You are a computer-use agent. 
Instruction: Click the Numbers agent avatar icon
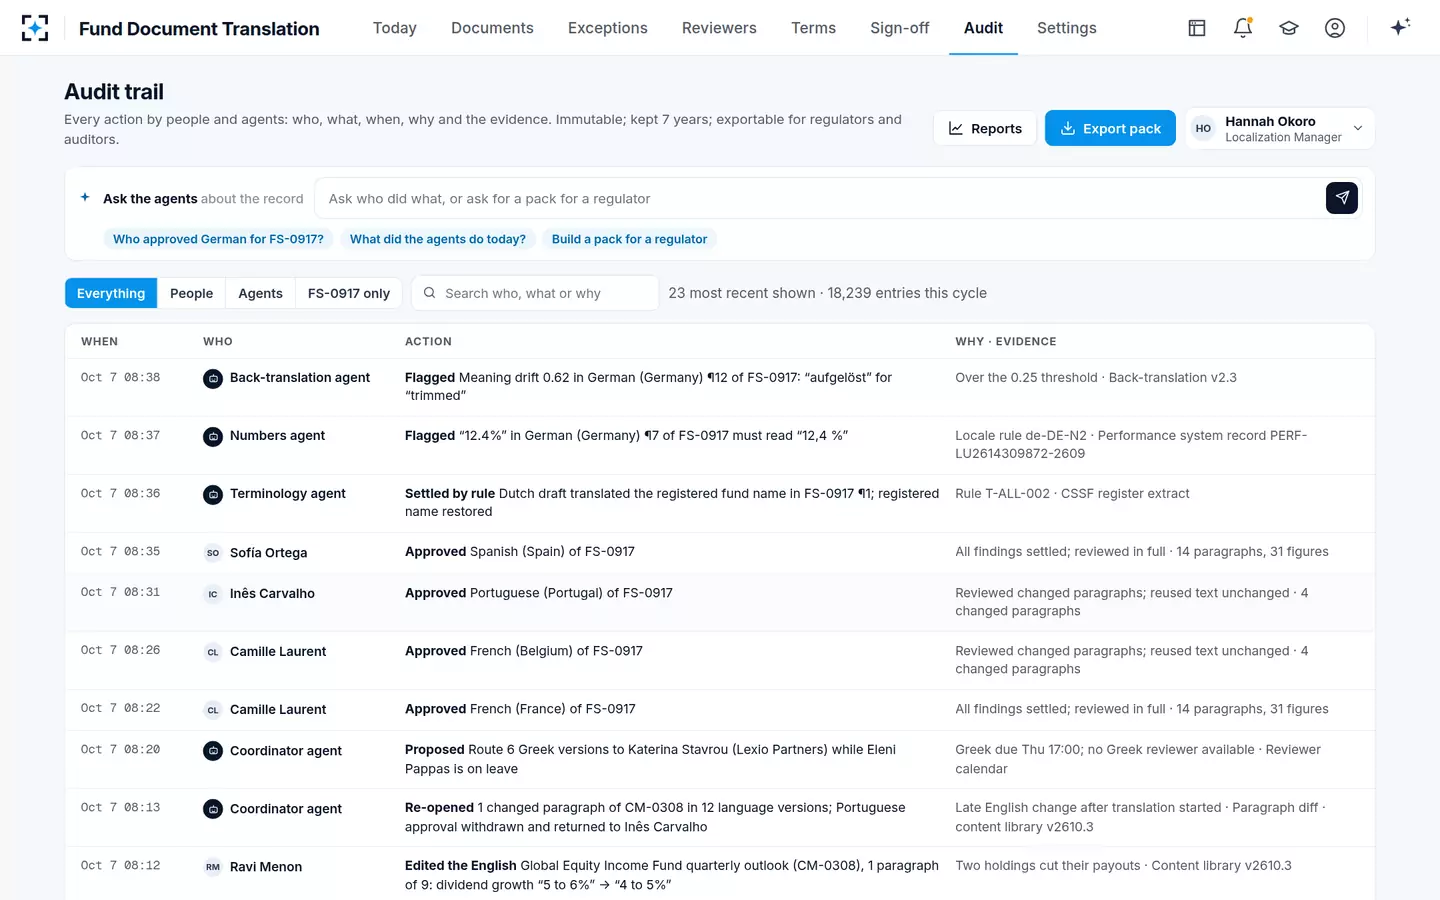point(213,436)
